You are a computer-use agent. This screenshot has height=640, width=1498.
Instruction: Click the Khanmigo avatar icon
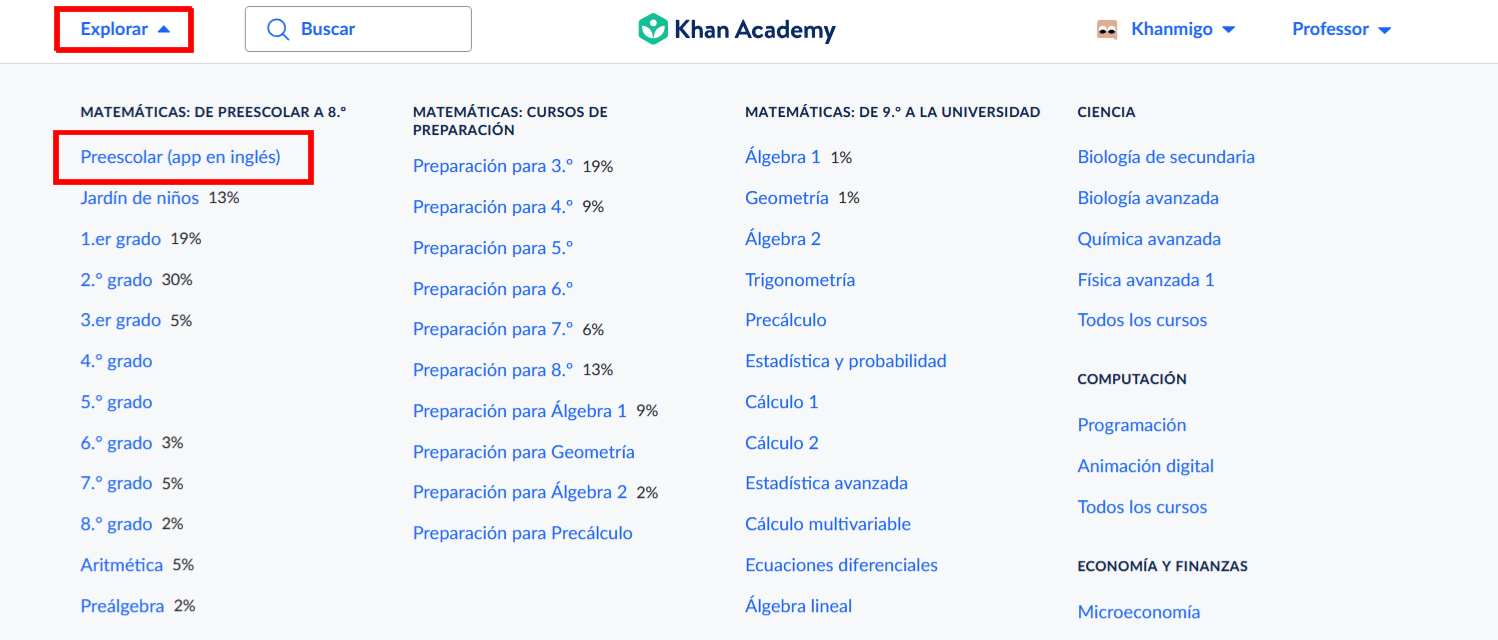click(x=1106, y=29)
